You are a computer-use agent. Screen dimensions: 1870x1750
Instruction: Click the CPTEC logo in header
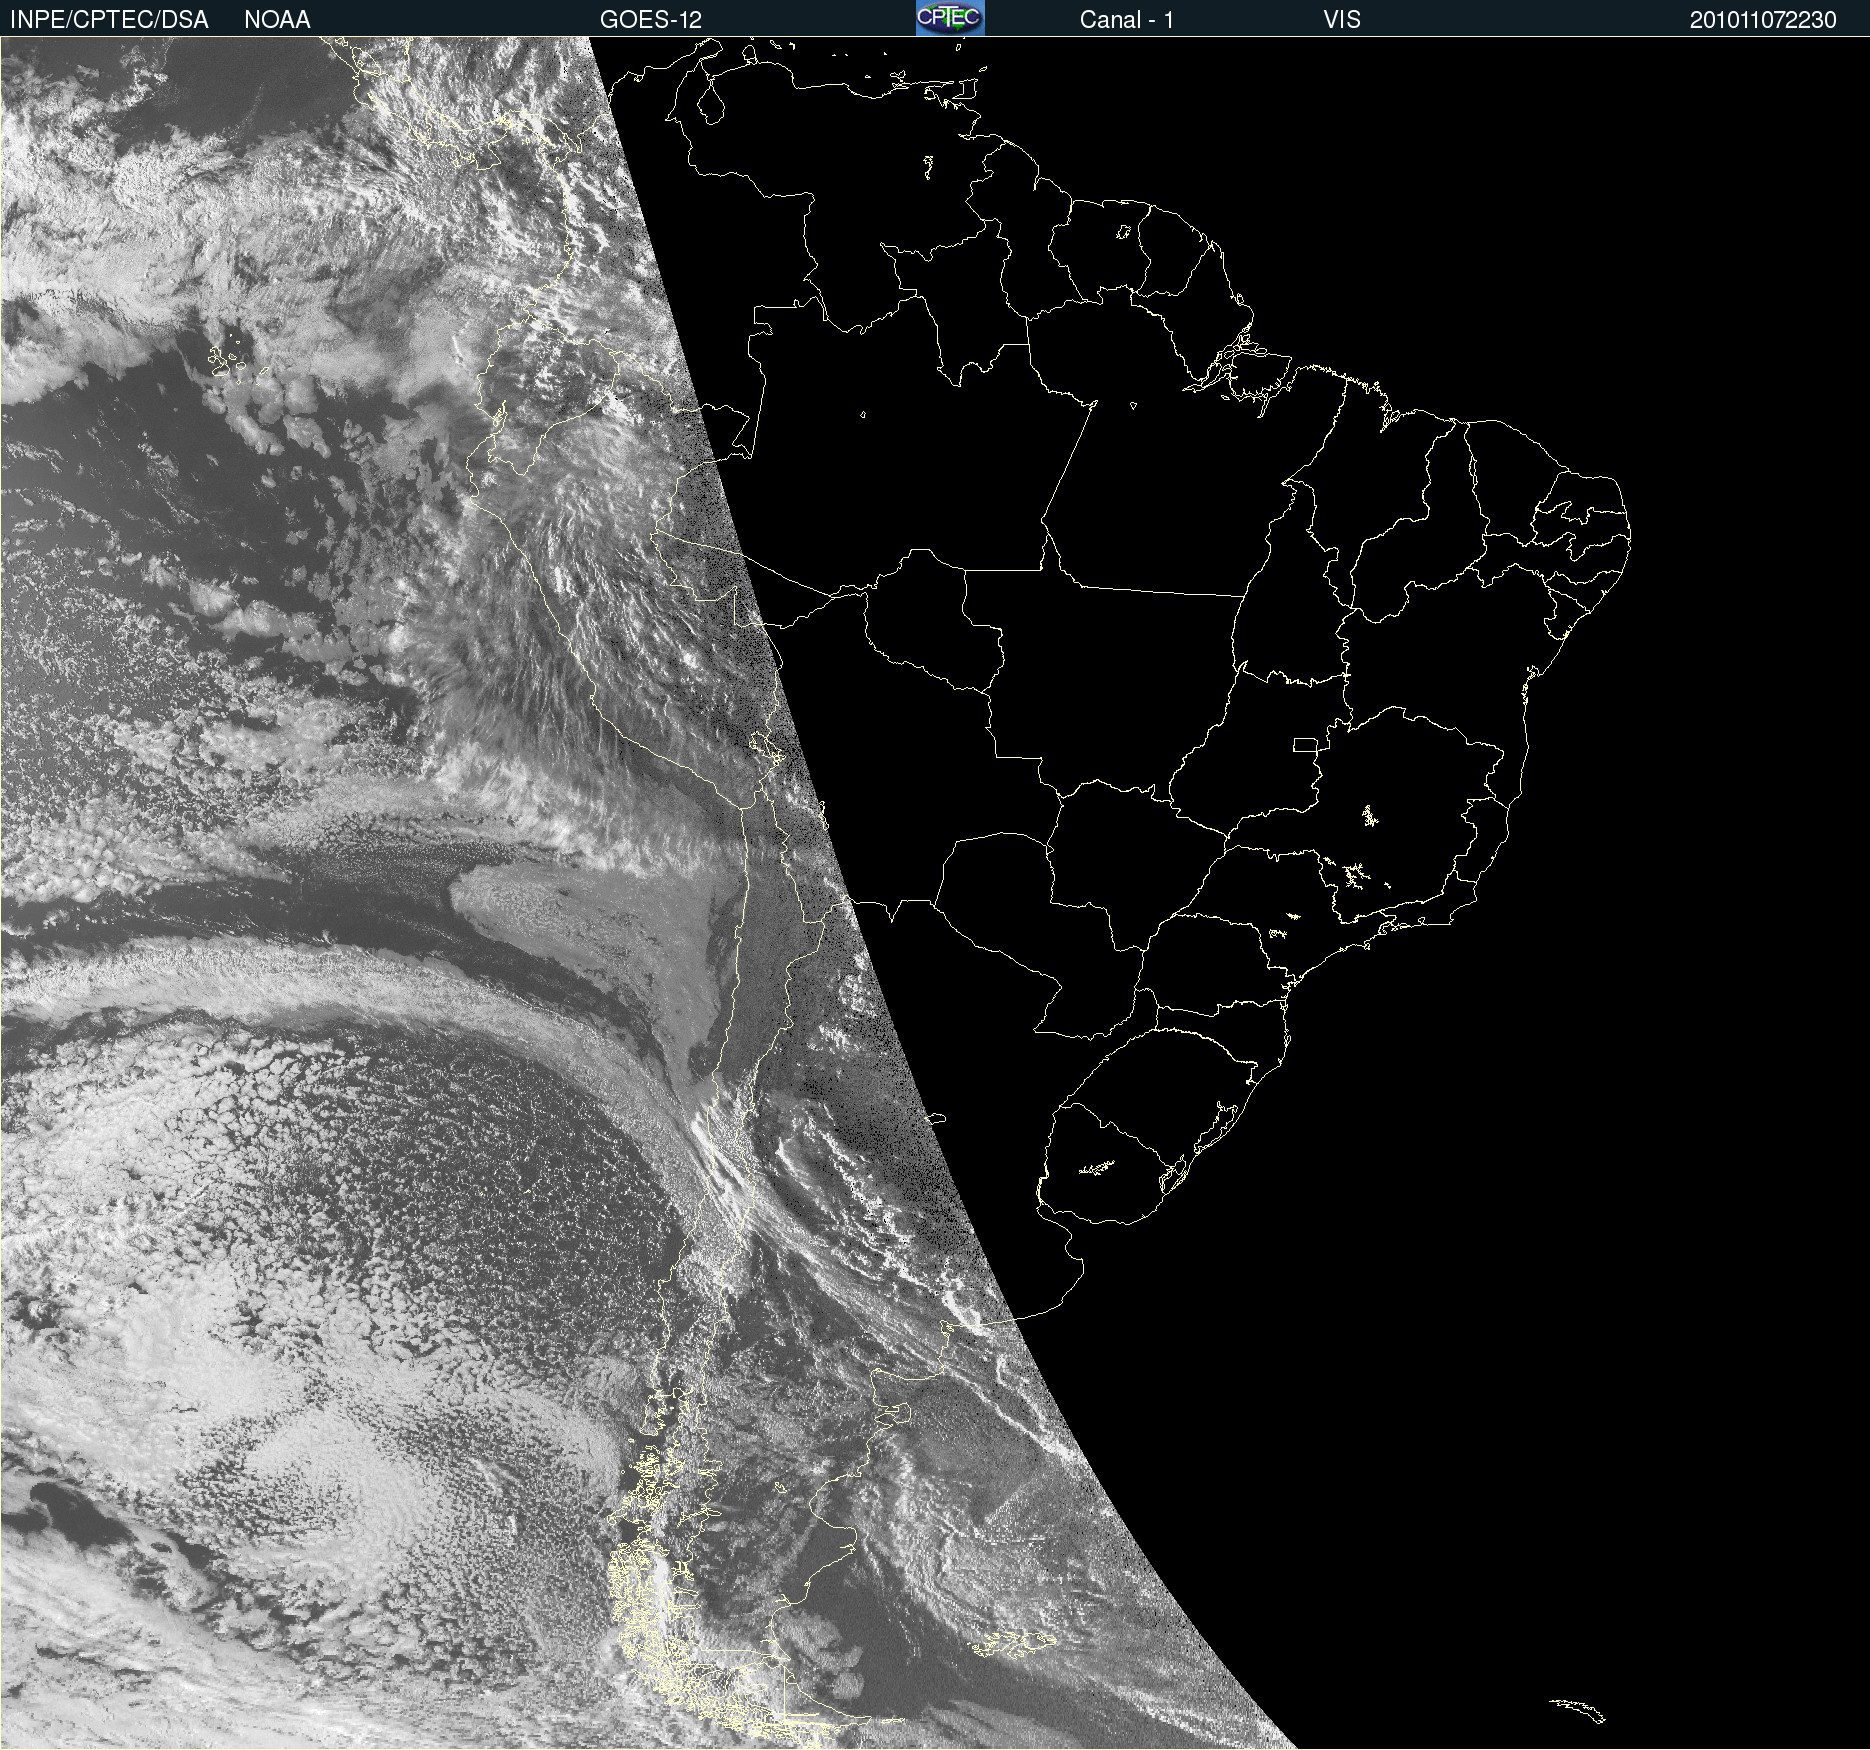[x=950, y=18]
